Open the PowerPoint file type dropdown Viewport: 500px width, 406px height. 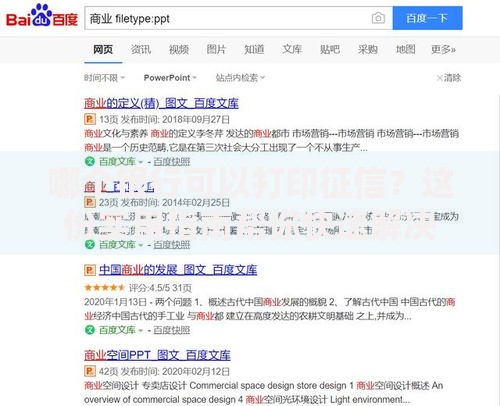point(170,78)
